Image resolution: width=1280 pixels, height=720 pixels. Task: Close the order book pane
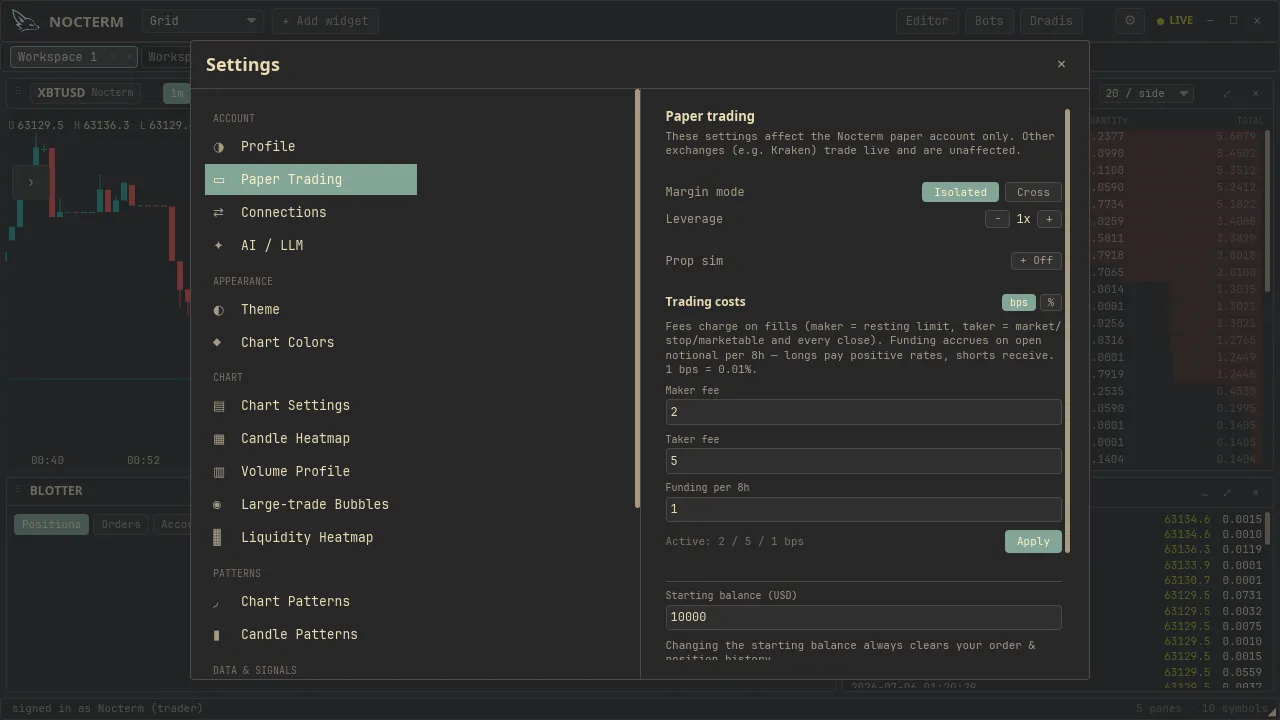pos(1257,94)
